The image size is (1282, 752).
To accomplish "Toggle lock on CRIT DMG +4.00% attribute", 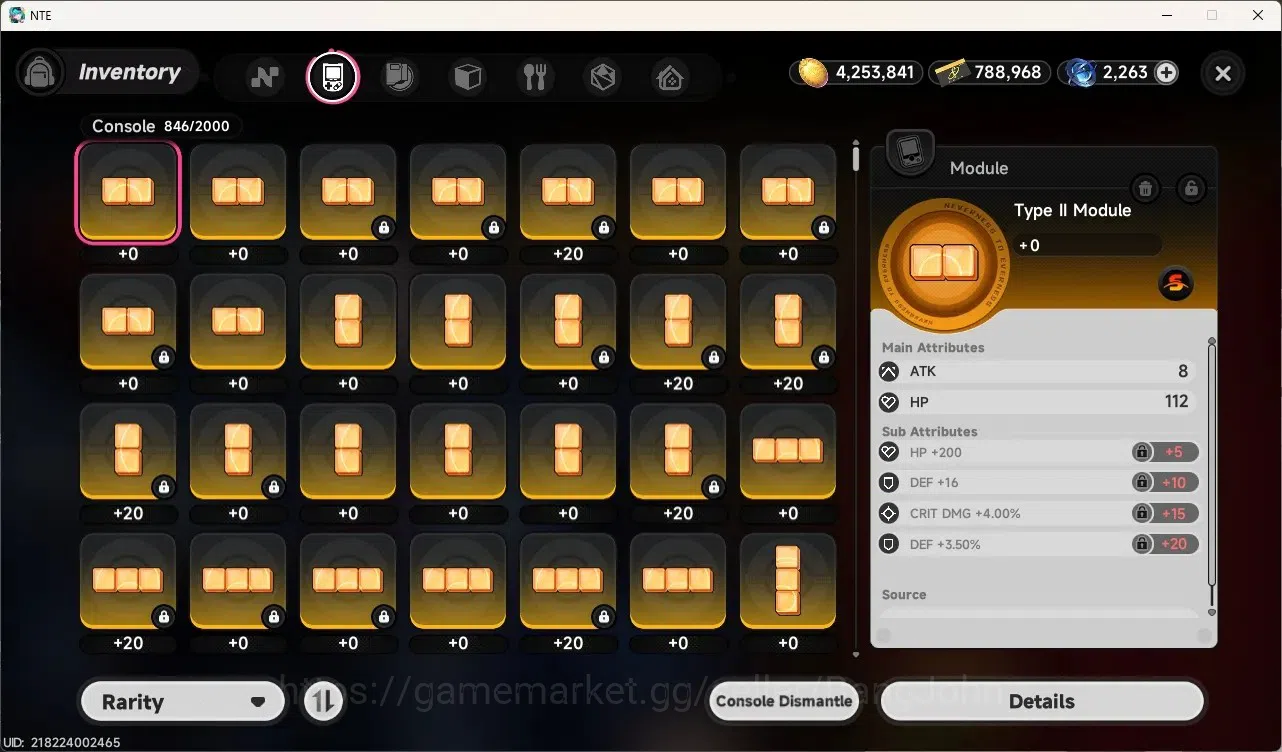I will tap(1141, 513).
